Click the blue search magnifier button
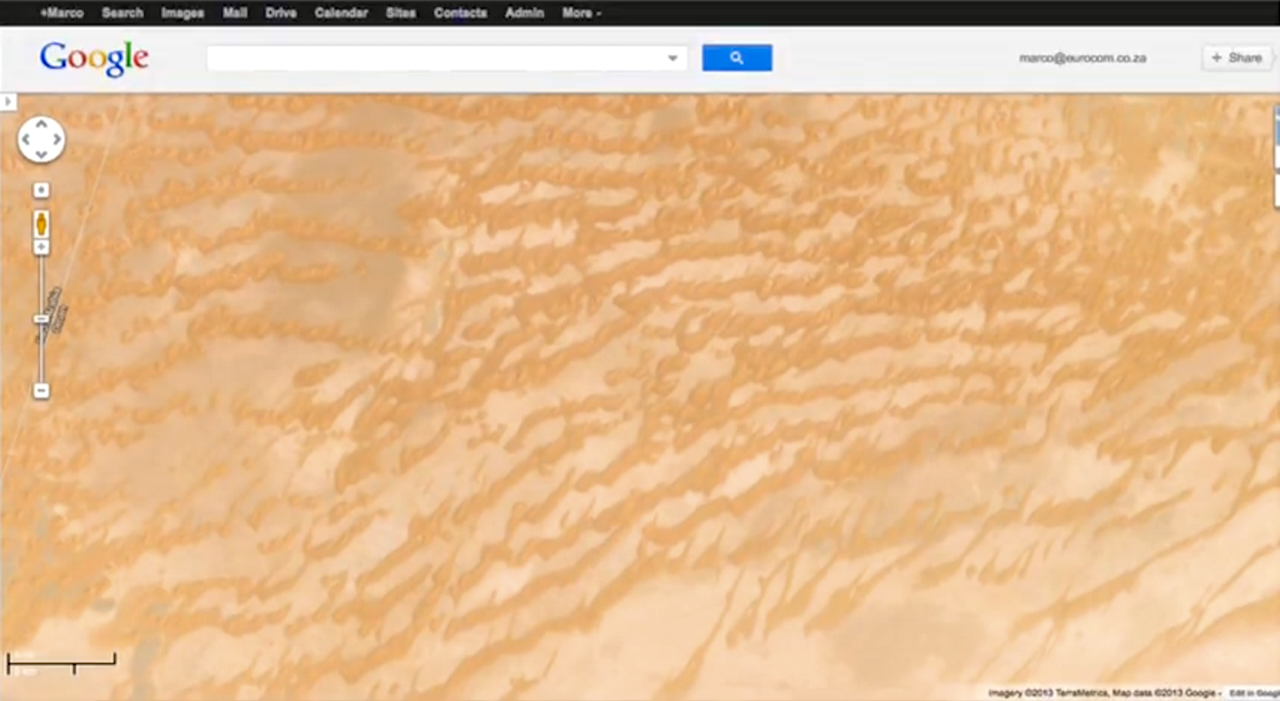 tap(736, 58)
